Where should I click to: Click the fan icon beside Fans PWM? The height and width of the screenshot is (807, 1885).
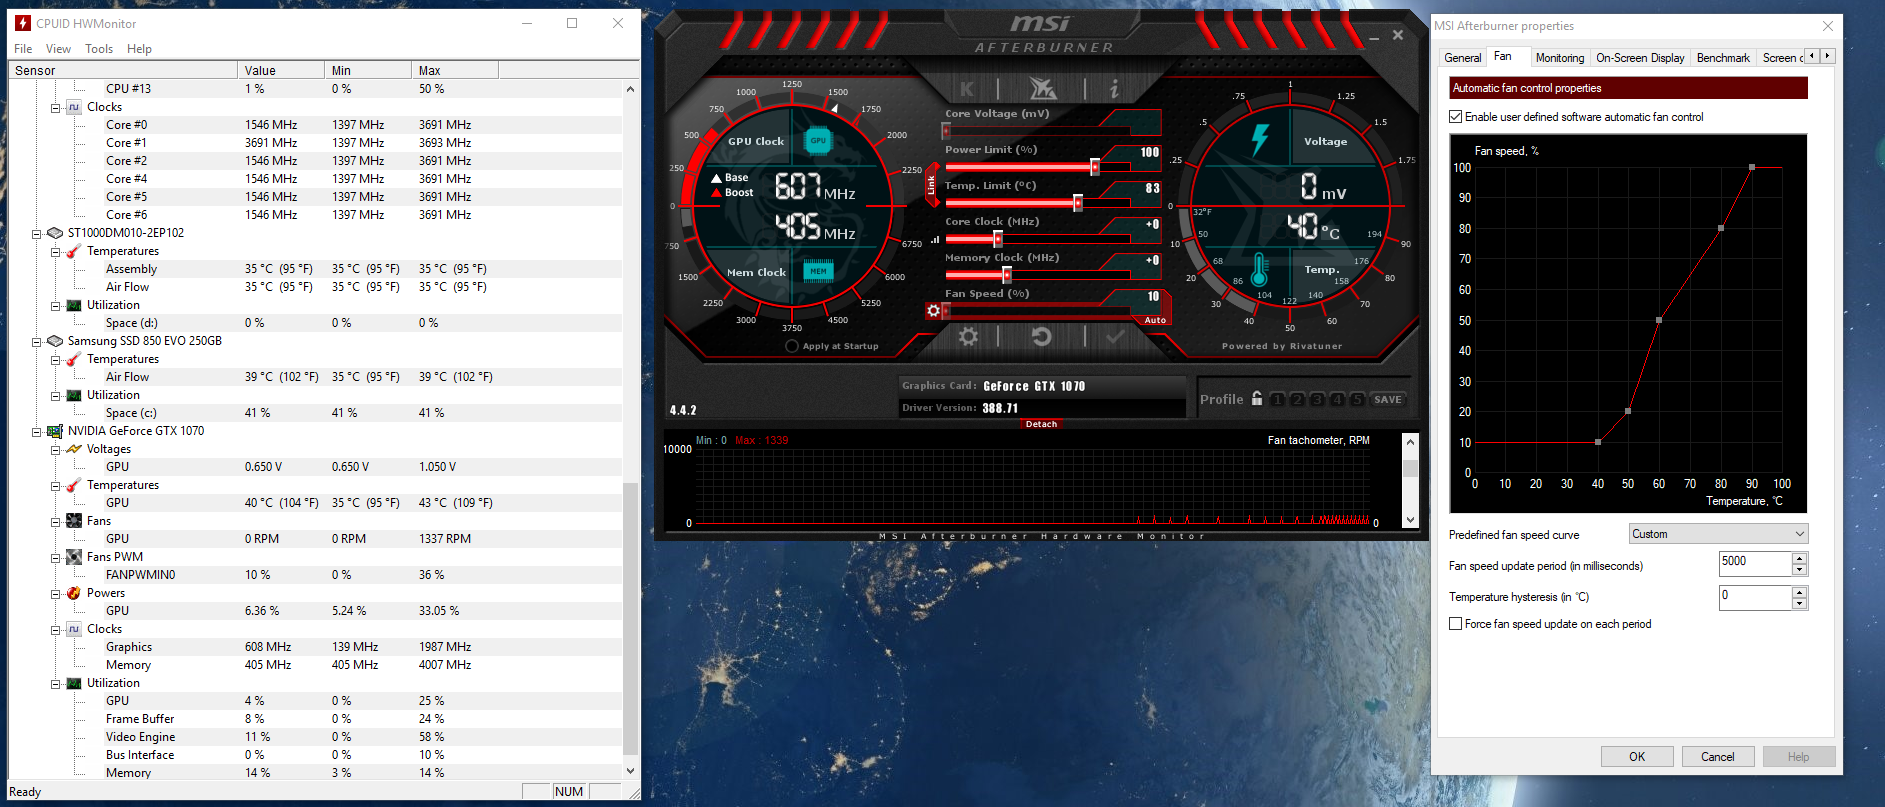(x=74, y=557)
